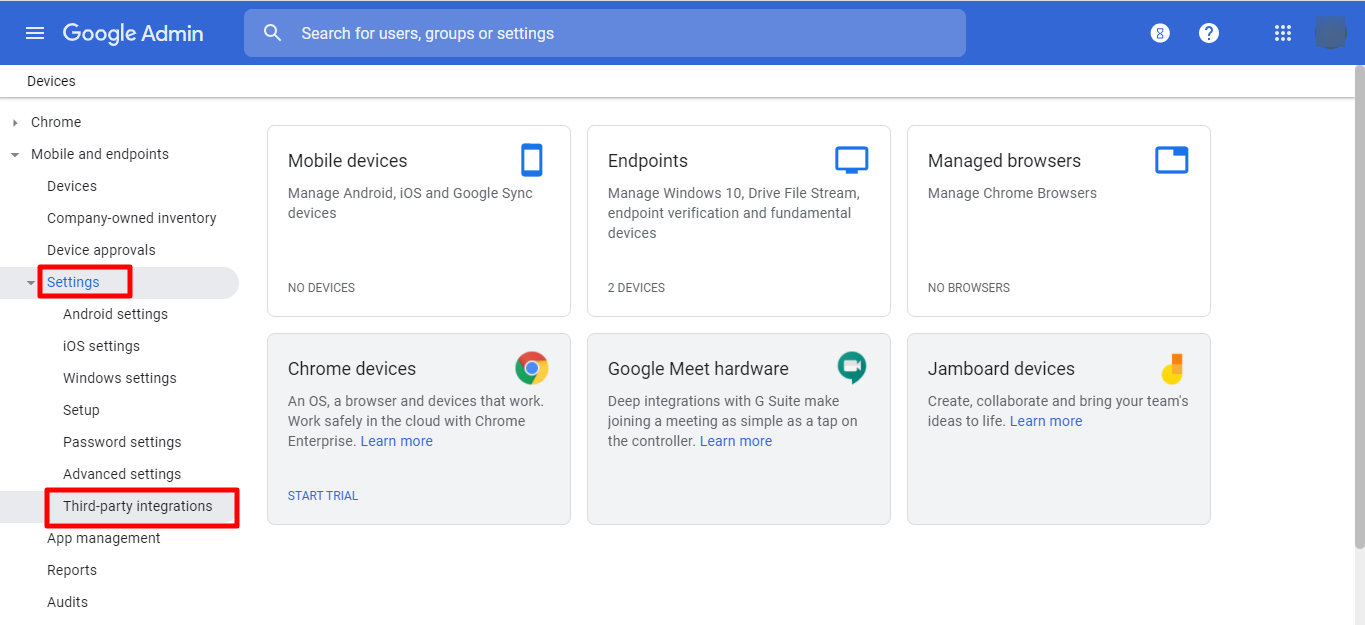Open Password settings

coord(122,442)
